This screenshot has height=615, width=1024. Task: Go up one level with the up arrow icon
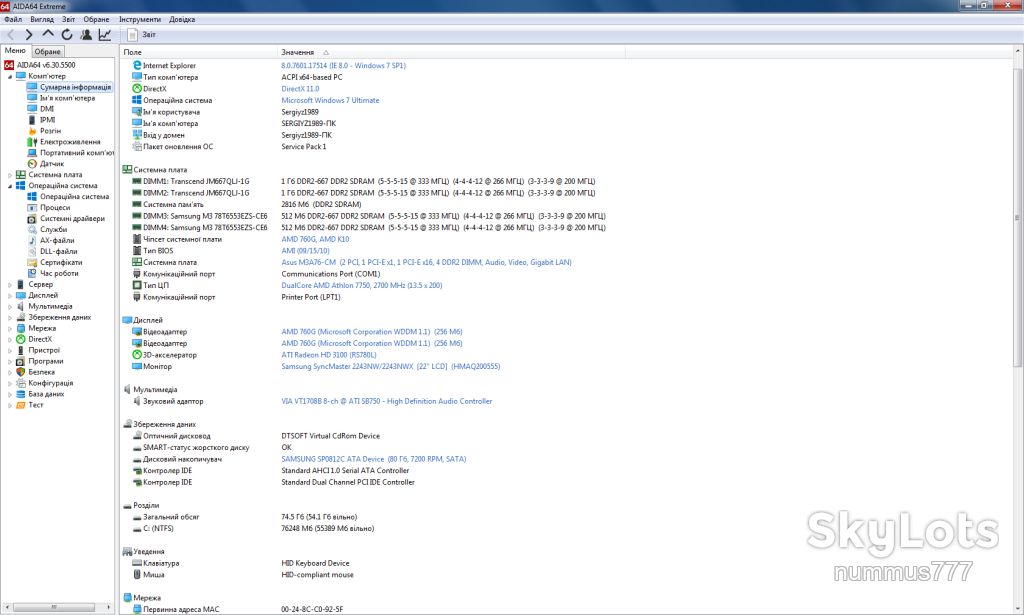click(48, 34)
